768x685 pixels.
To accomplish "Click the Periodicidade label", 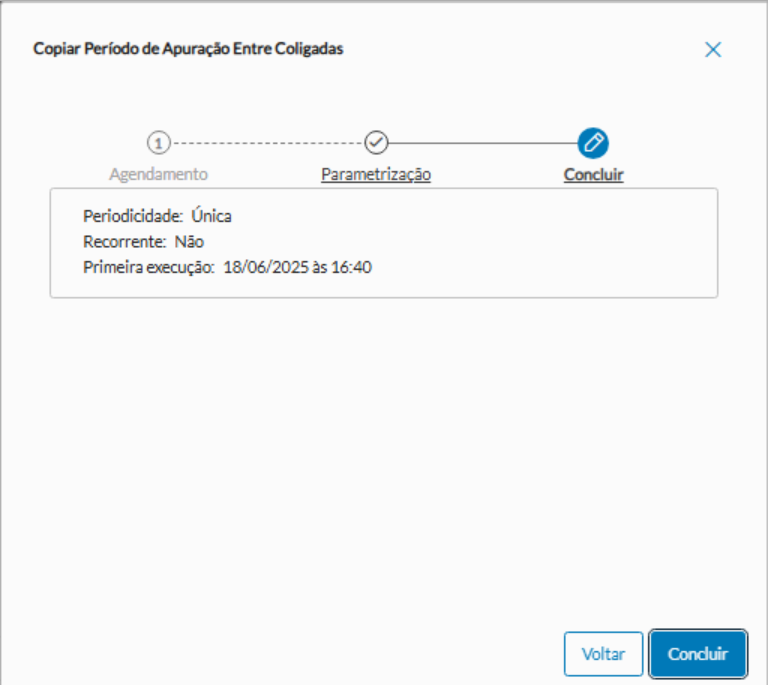I will tap(132, 215).
